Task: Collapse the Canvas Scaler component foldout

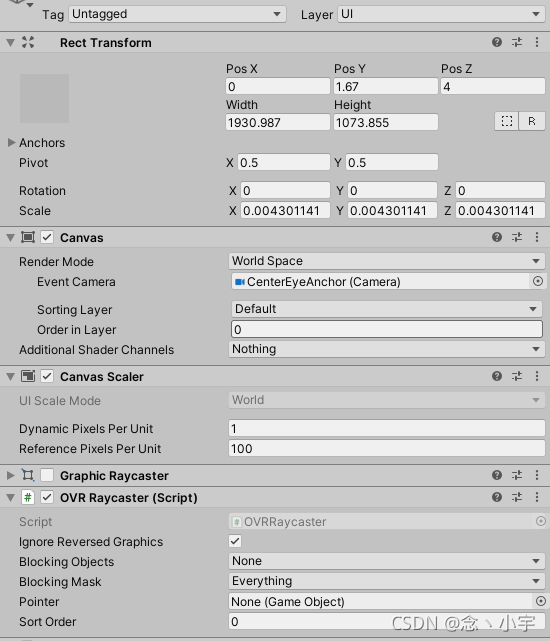Action: 11,377
